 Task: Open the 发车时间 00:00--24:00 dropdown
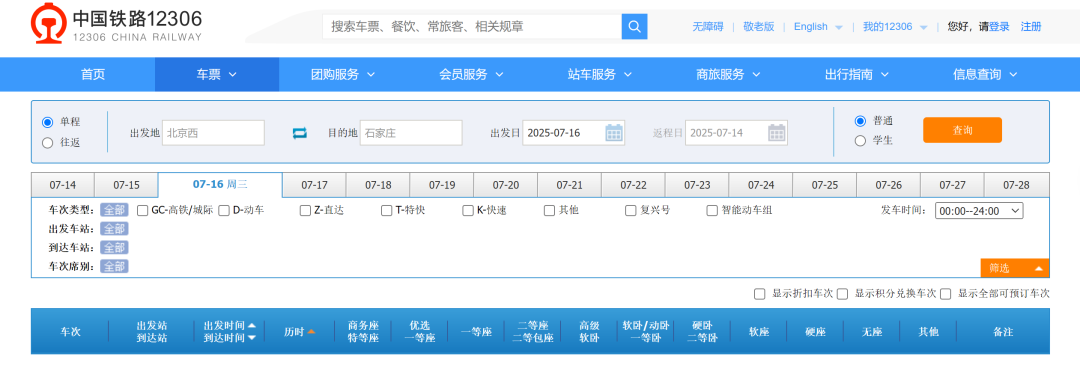[x=979, y=211]
